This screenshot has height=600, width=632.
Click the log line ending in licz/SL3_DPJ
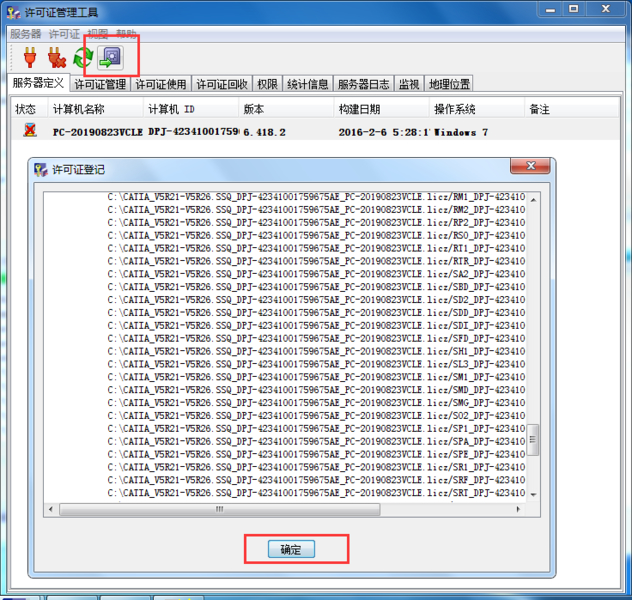tap(316, 364)
